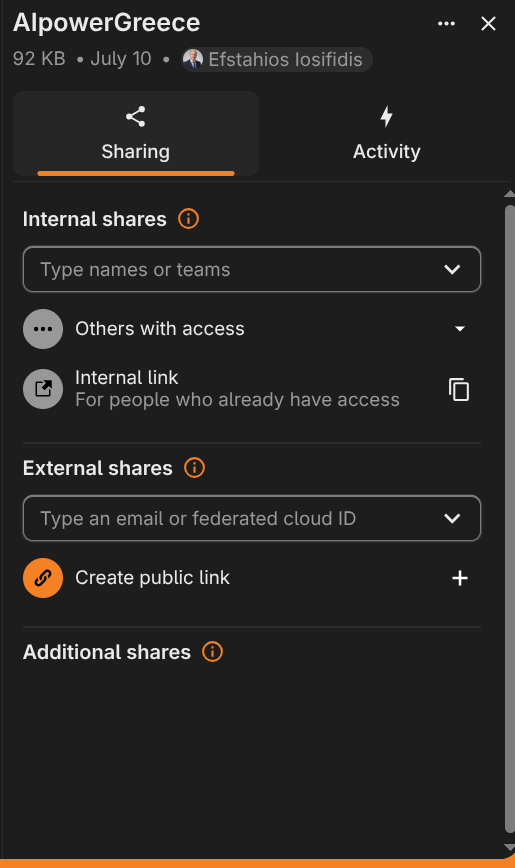Image resolution: width=515 pixels, height=868 pixels.
Task: Click the orange public link chain icon
Action: [x=43, y=578]
